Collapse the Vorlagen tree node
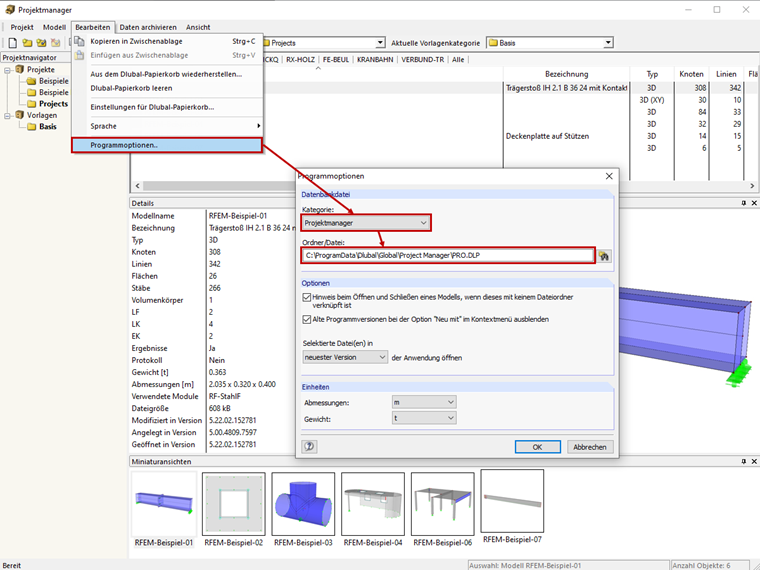760x570 pixels. 7,115
